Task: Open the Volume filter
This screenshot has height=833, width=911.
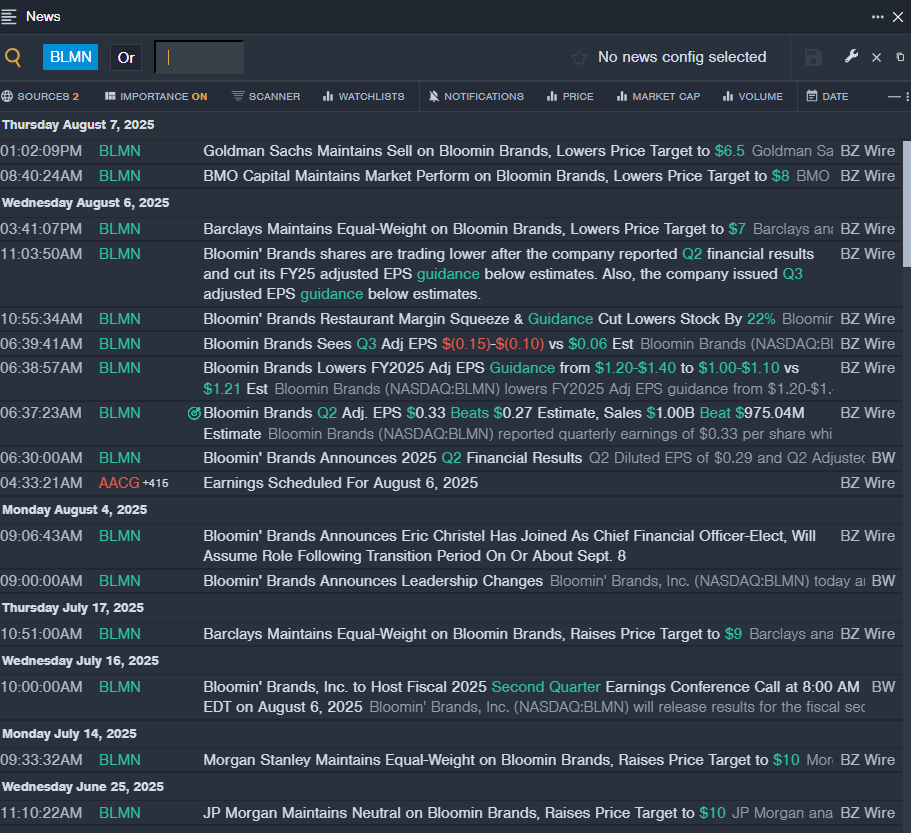Action: coord(753,96)
